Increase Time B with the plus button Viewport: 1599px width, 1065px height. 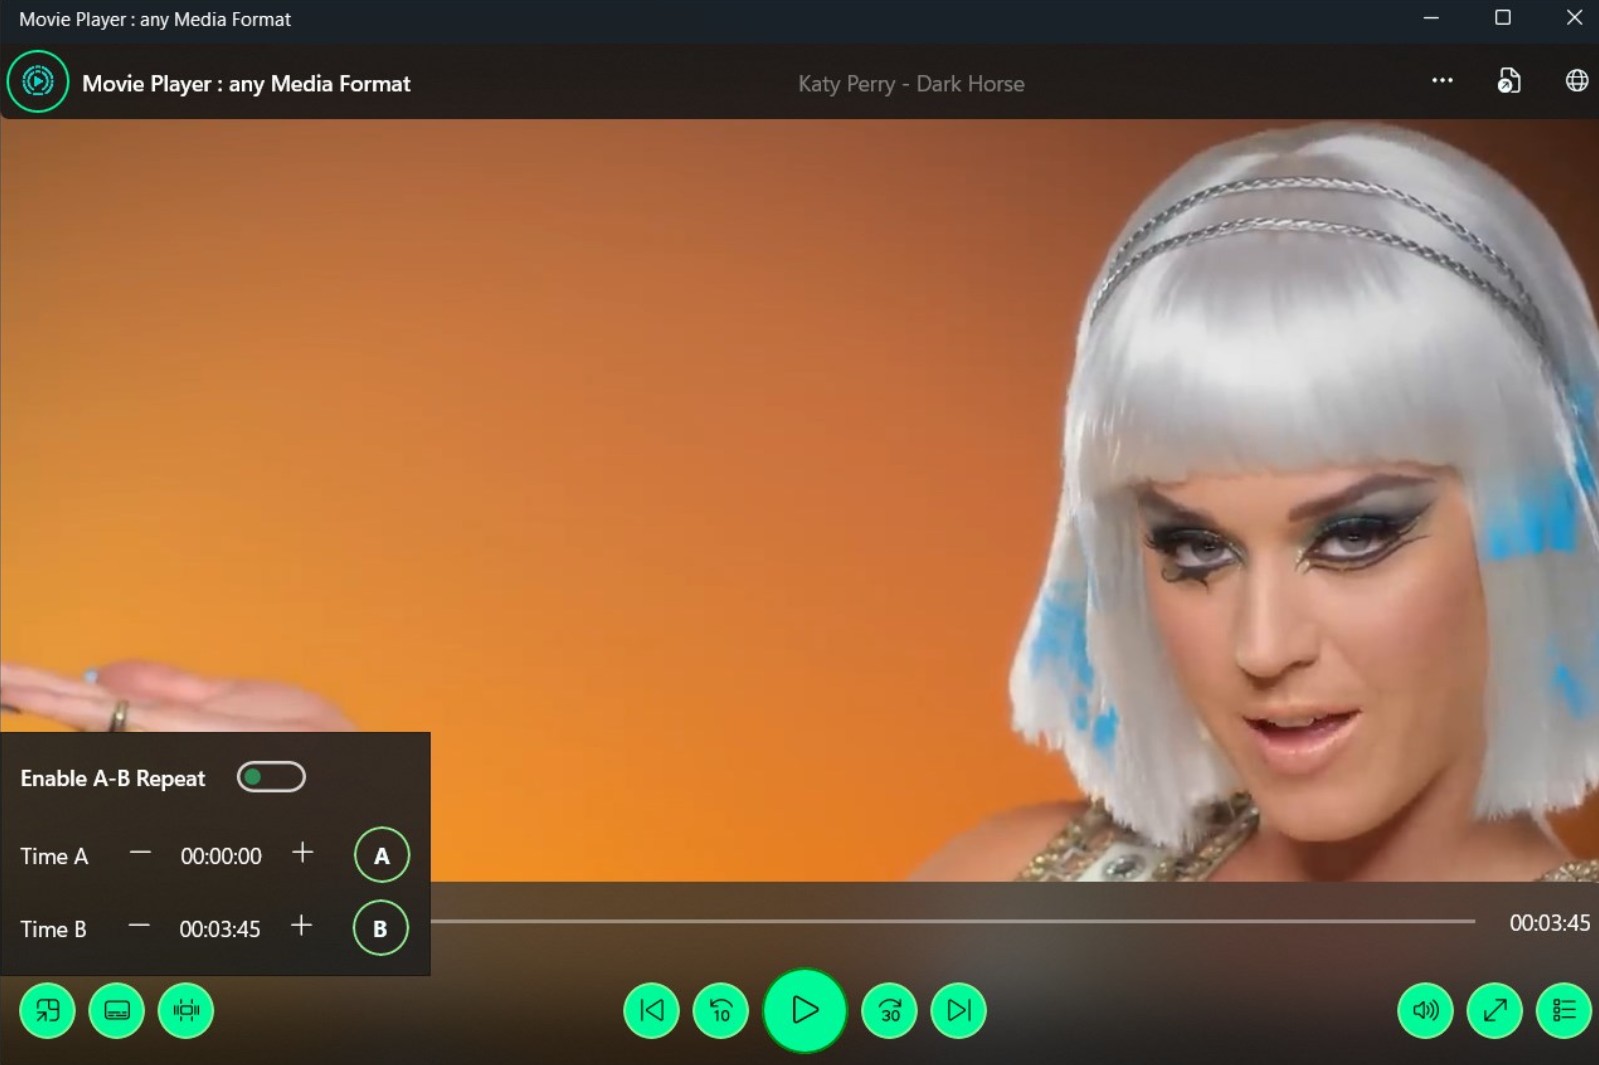(301, 926)
